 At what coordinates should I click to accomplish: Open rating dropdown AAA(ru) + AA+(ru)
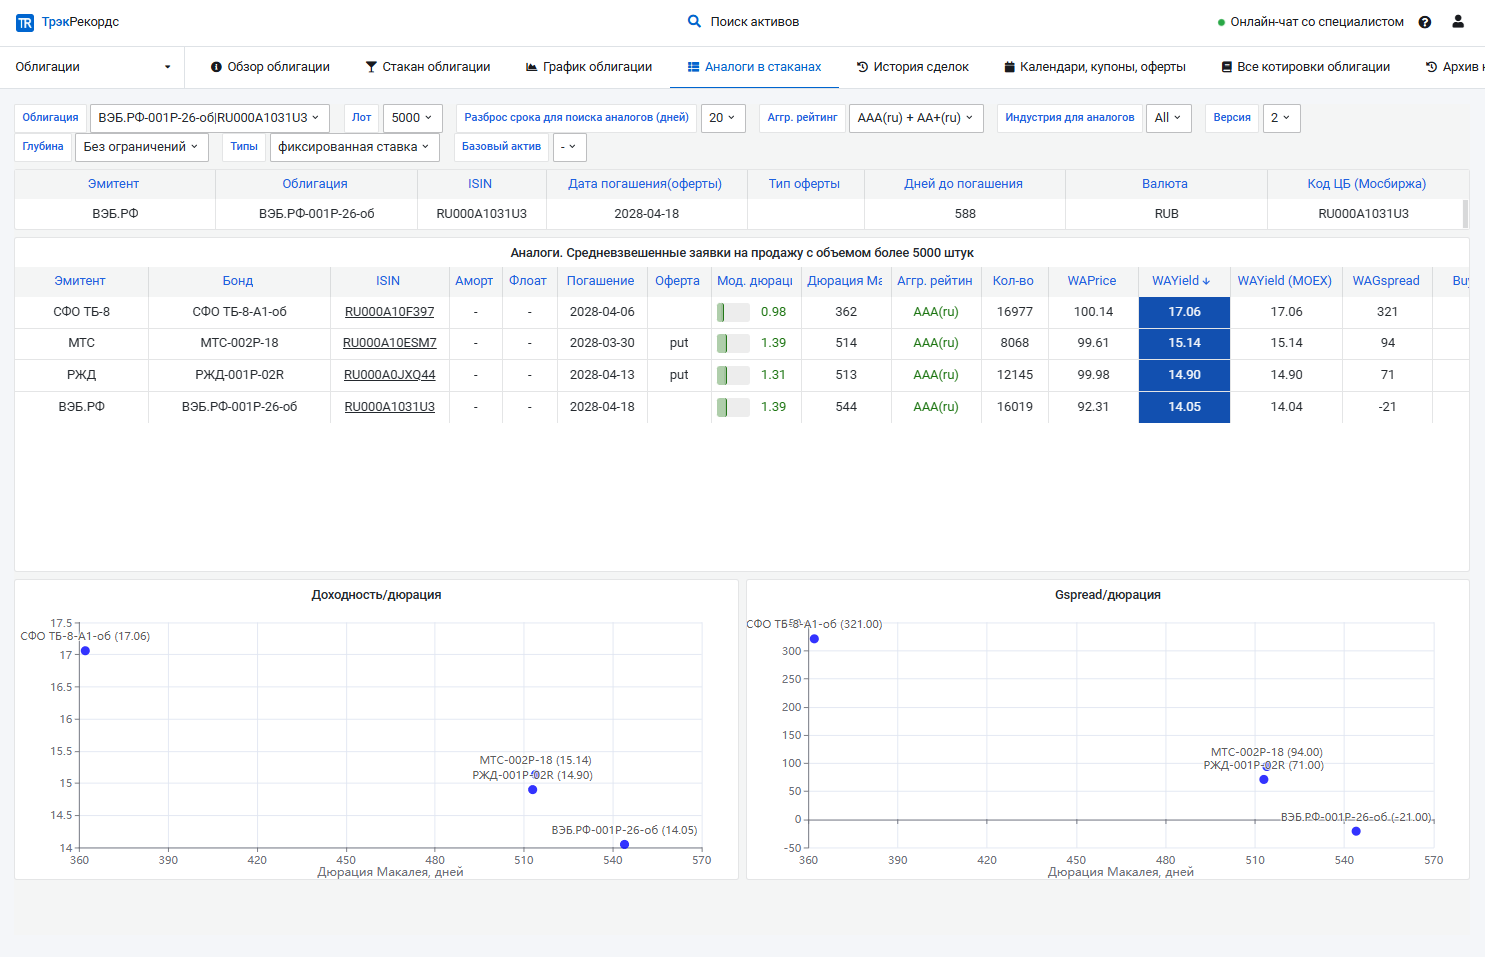[916, 118]
